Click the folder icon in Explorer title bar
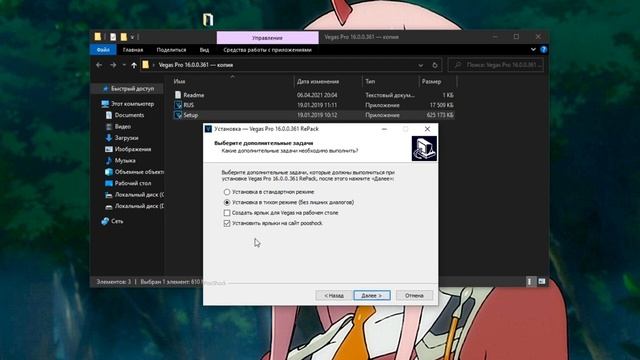The image size is (640, 360). point(98,37)
